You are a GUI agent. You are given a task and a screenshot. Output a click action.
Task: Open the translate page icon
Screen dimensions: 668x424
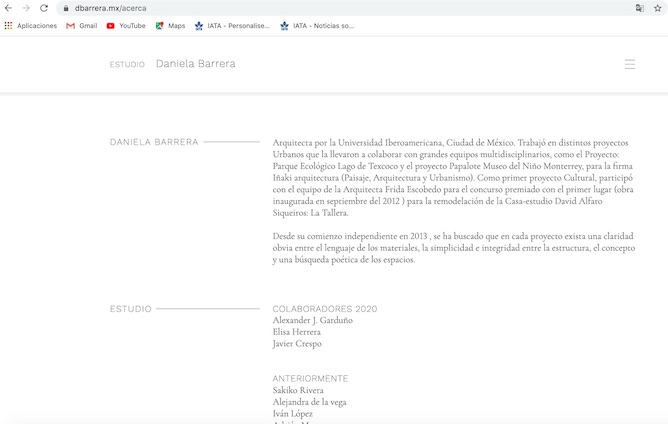click(x=639, y=8)
